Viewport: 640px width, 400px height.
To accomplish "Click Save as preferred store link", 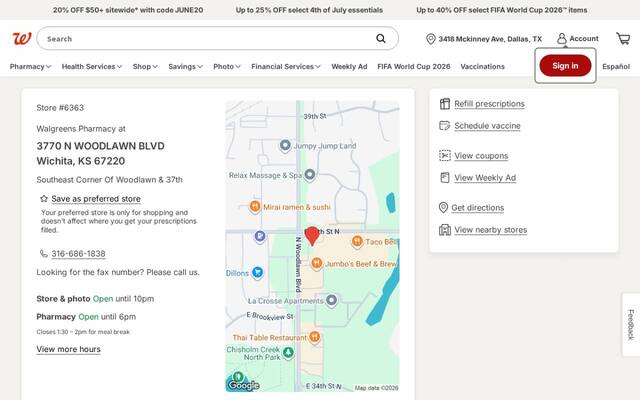I will (x=96, y=199).
